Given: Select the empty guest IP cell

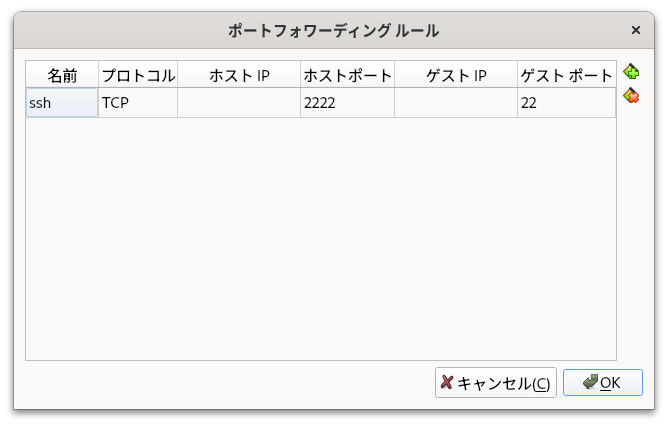Looking at the screenshot, I should [456, 103].
